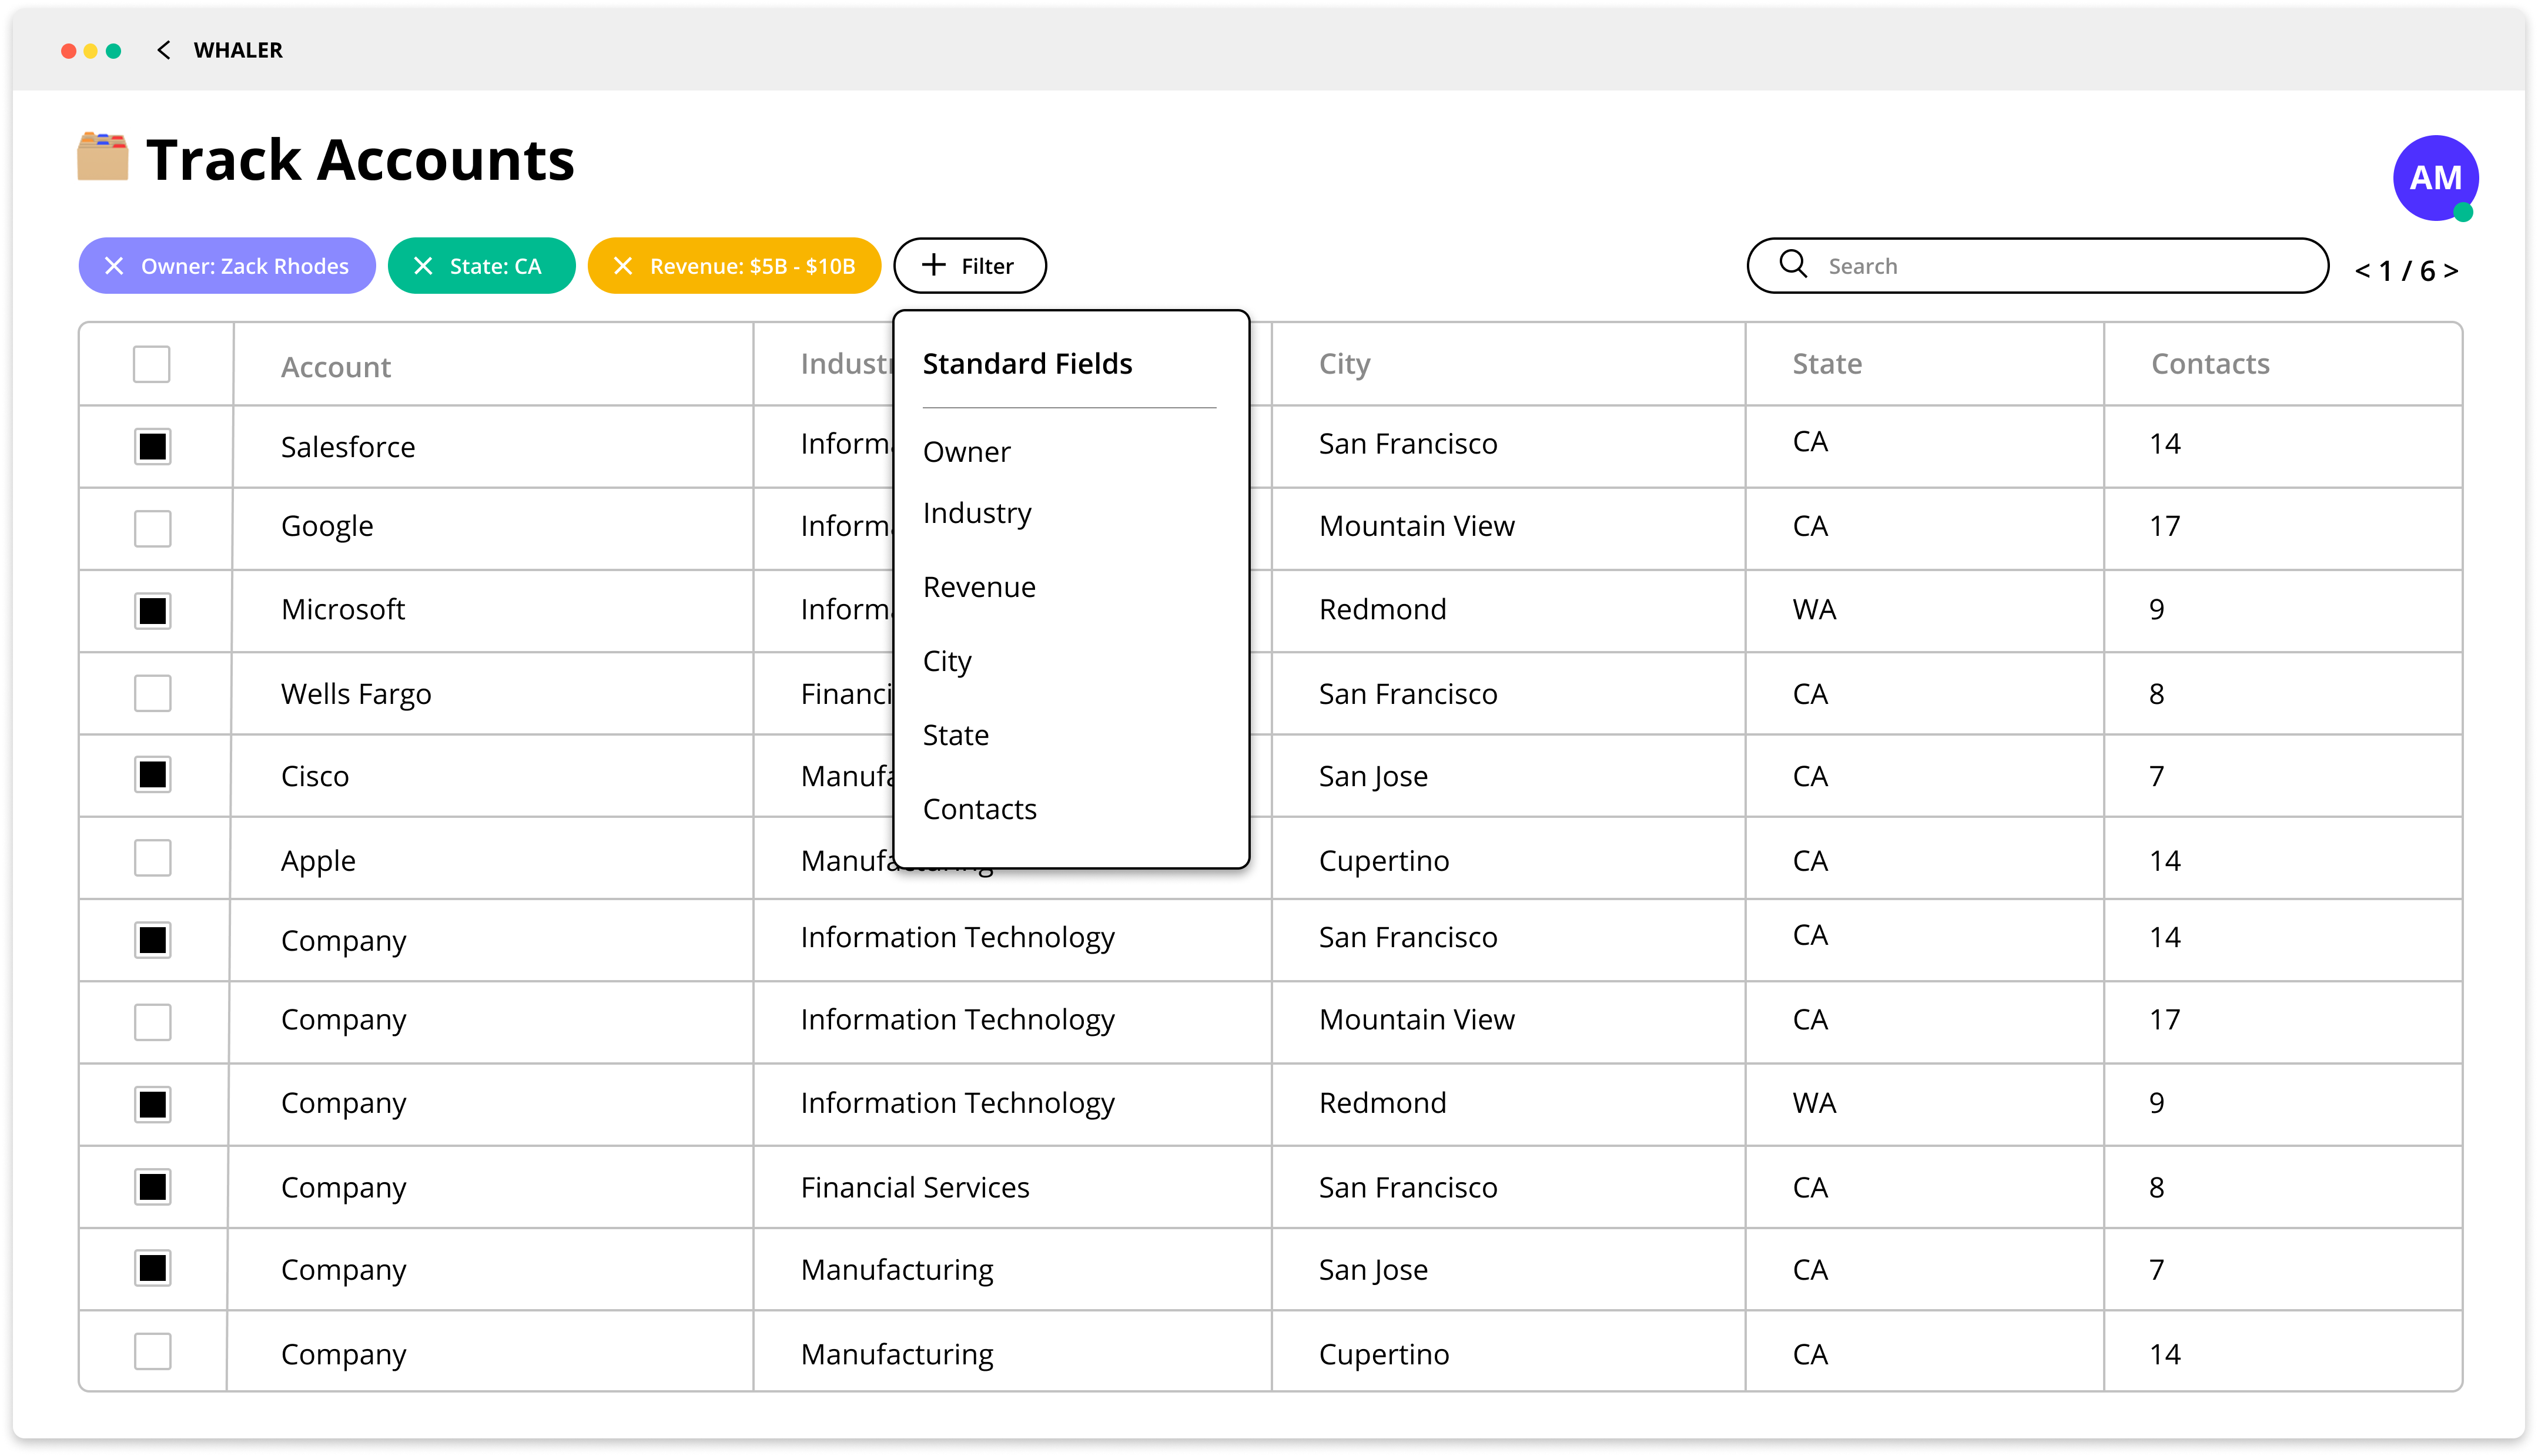The width and height of the screenshot is (2538, 1456).
Task: Remove the State: CA filter chip
Action: (x=423, y=266)
